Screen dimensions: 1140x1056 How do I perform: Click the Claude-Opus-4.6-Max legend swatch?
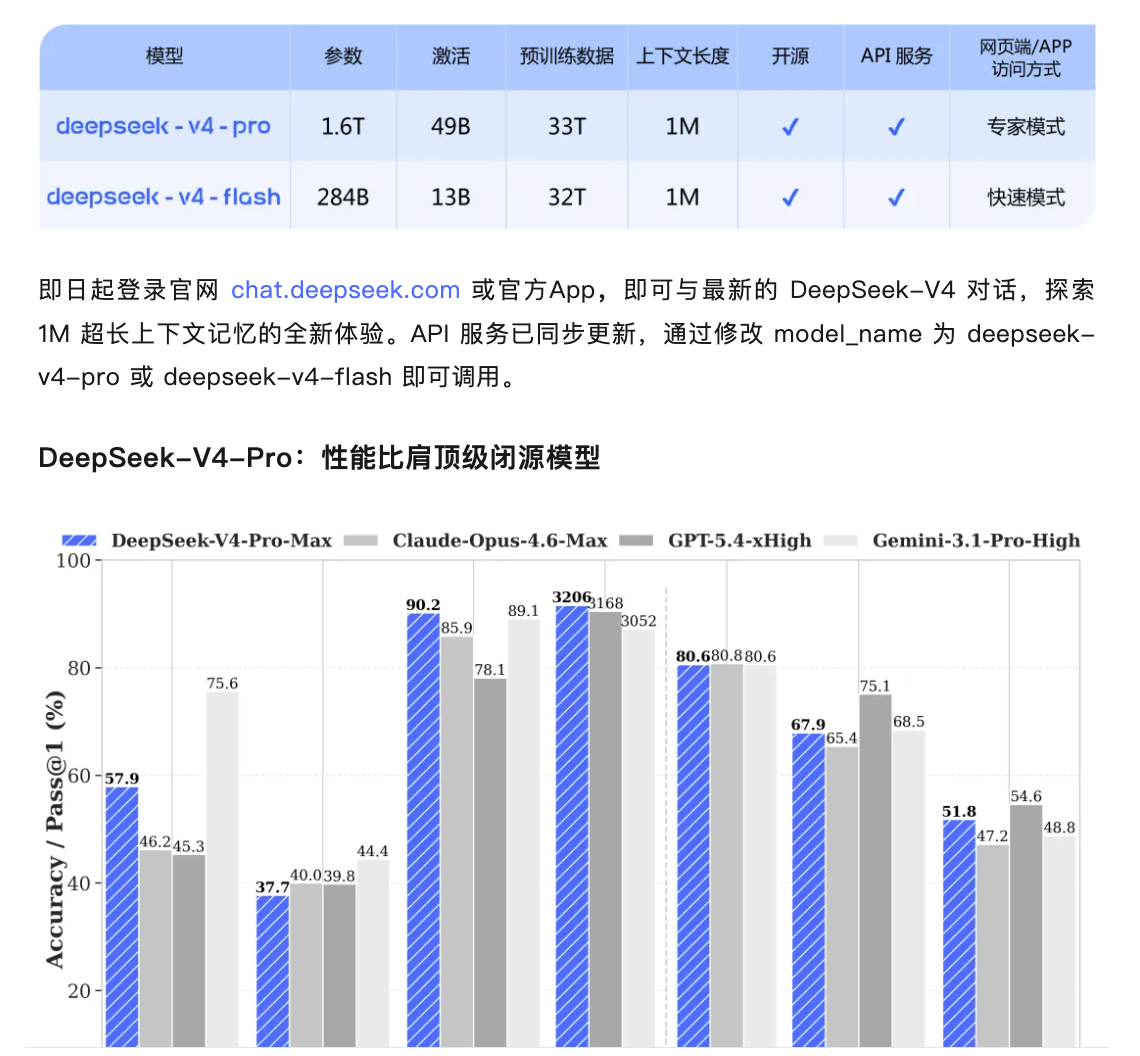pyautogui.click(x=361, y=540)
